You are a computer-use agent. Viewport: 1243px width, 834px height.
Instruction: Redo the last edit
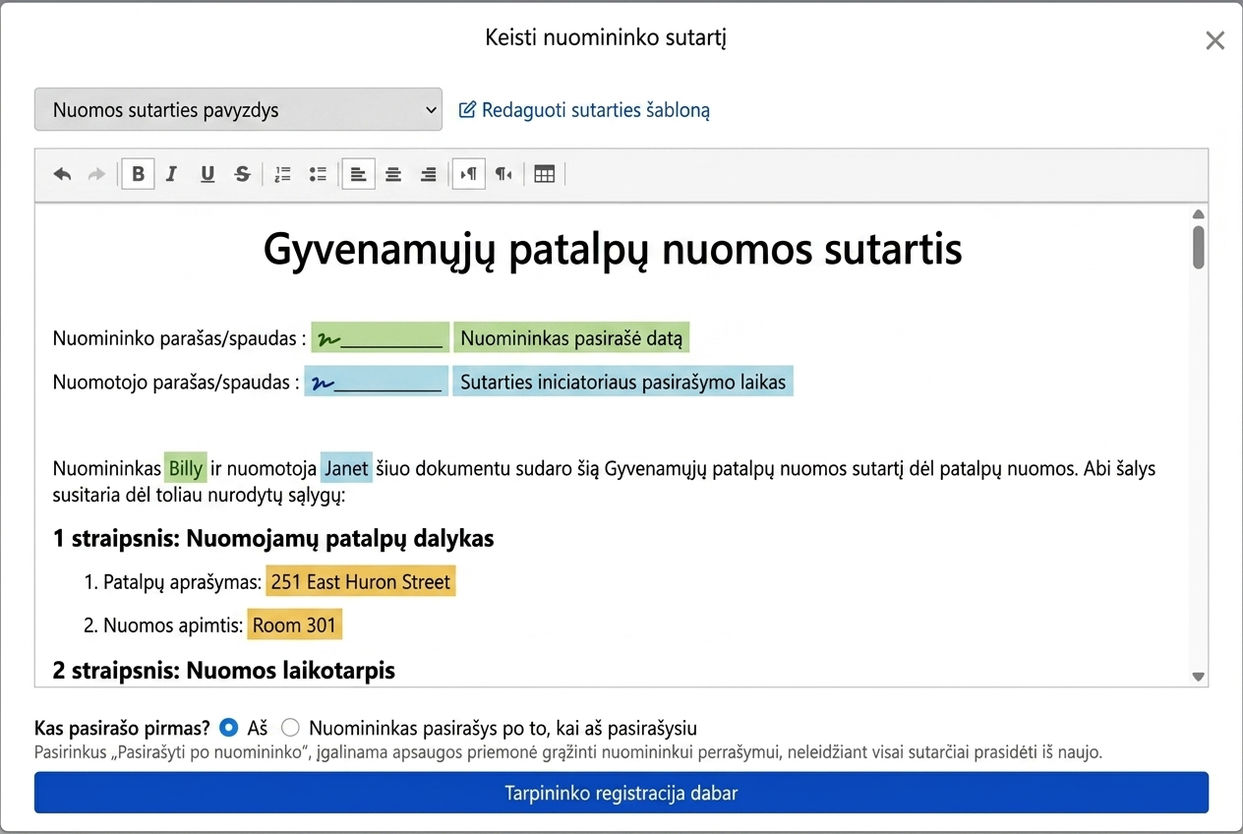click(97, 174)
